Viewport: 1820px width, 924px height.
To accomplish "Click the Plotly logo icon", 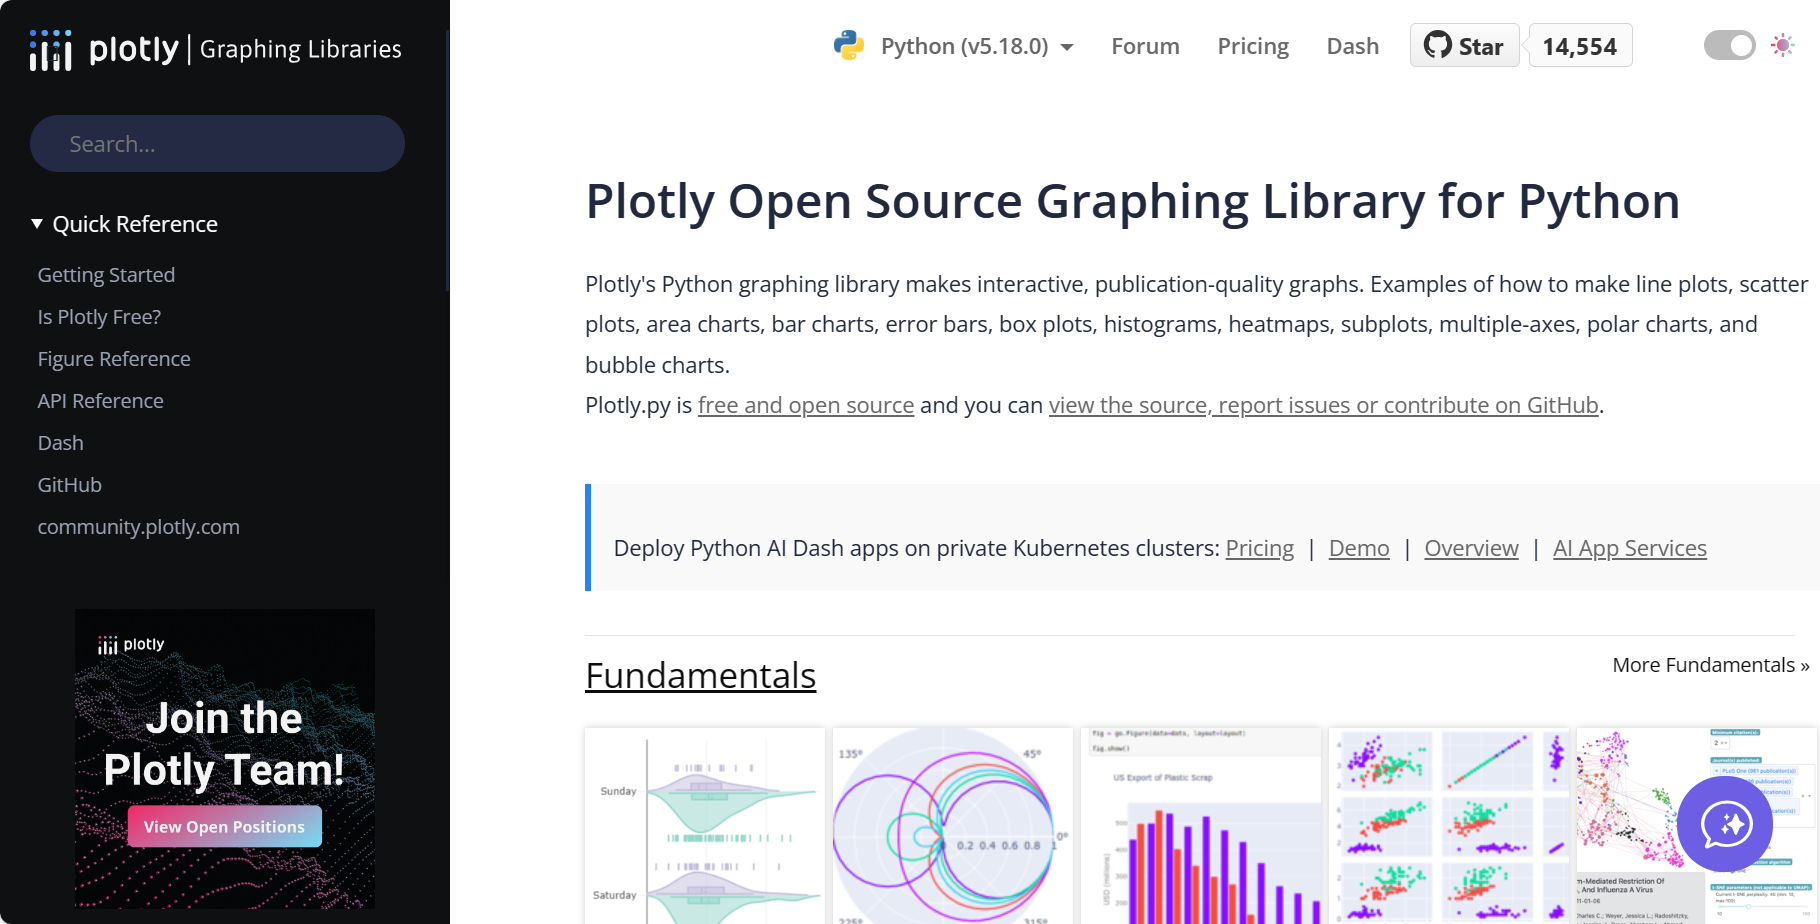I will (51, 49).
